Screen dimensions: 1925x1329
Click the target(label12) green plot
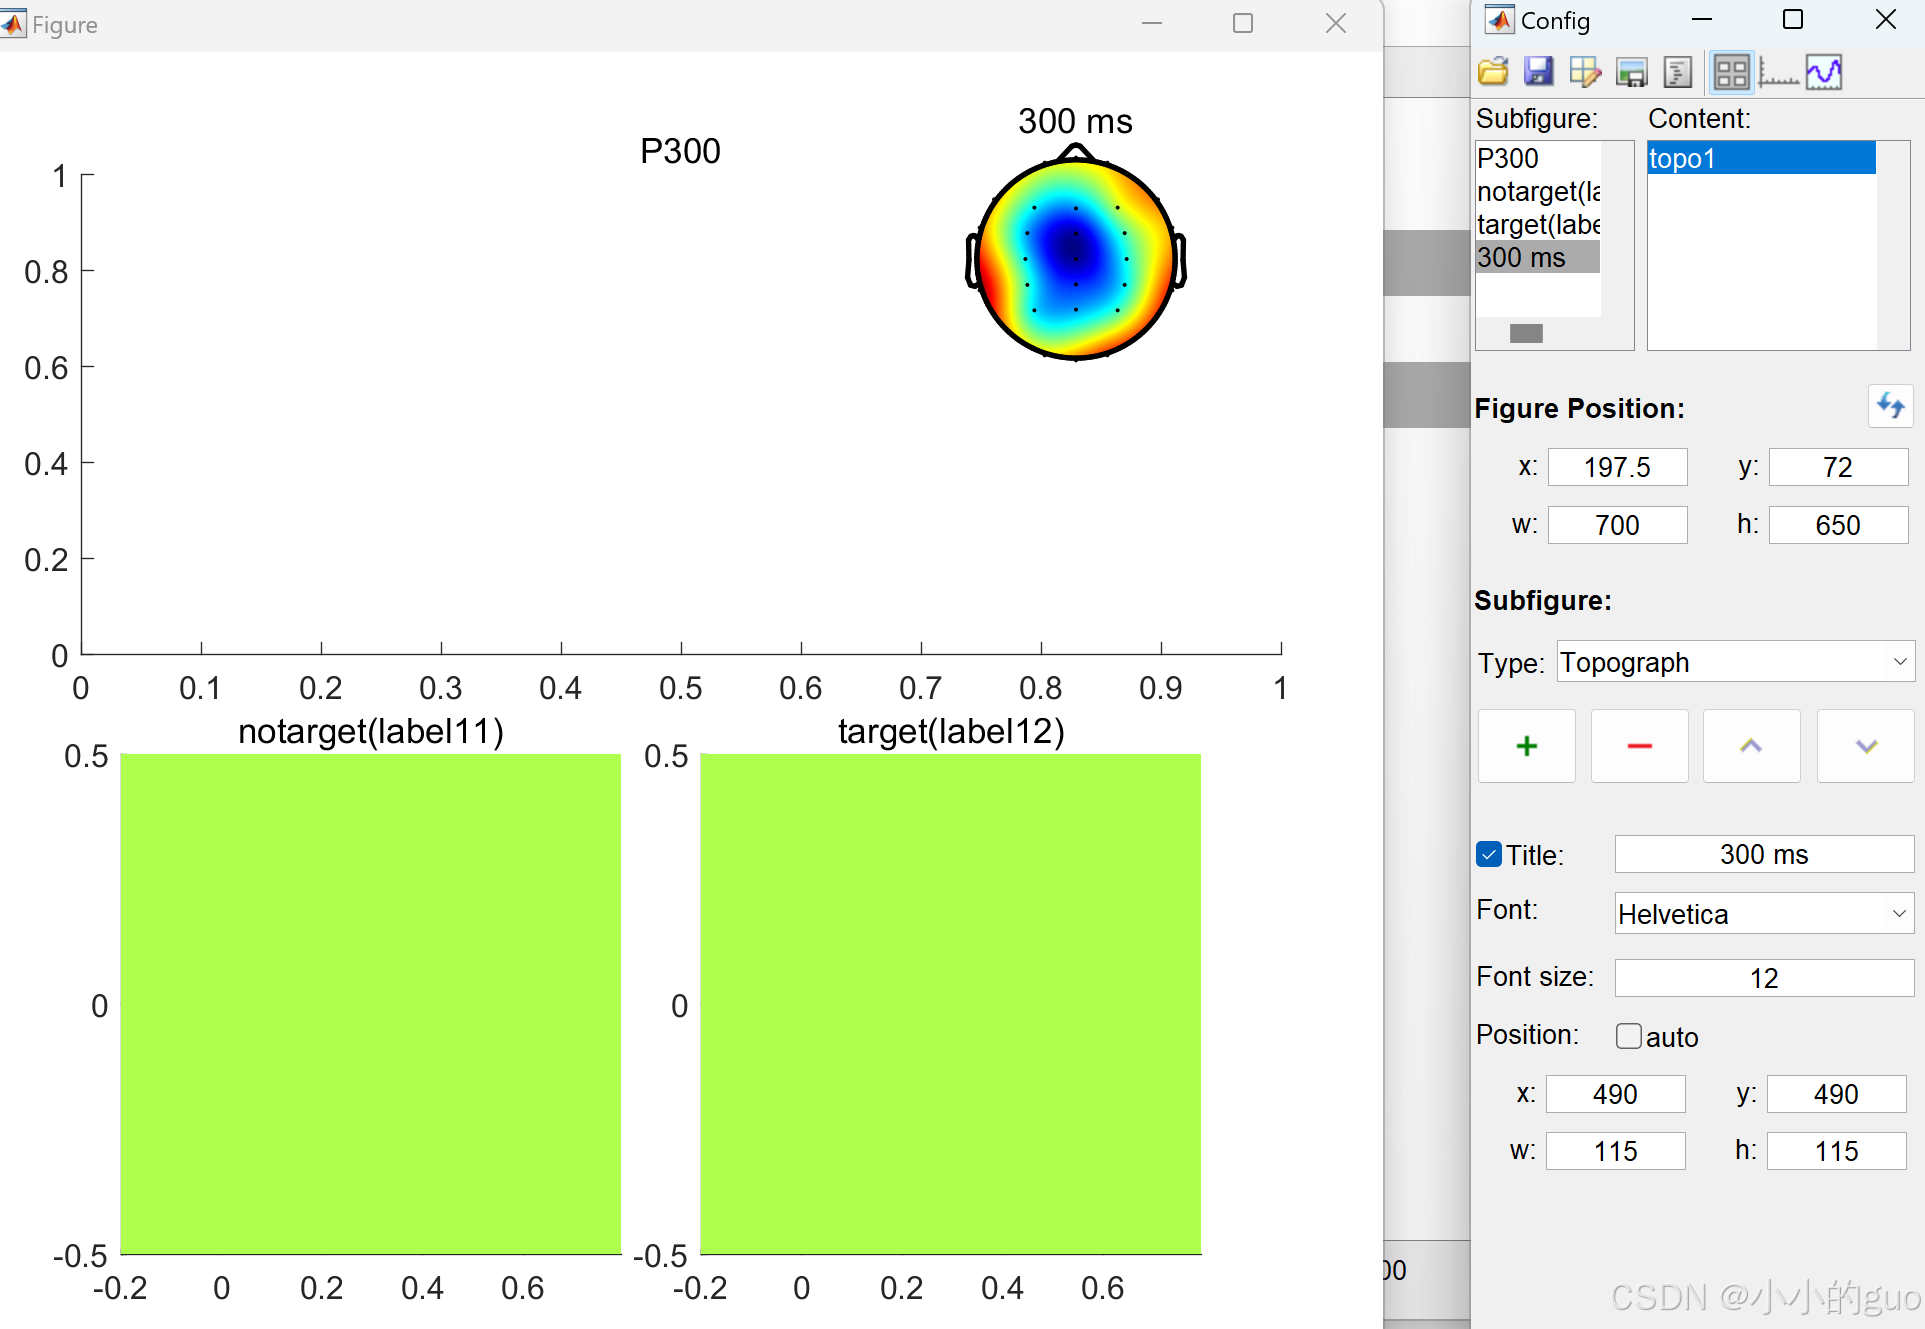click(x=951, y=1004)
